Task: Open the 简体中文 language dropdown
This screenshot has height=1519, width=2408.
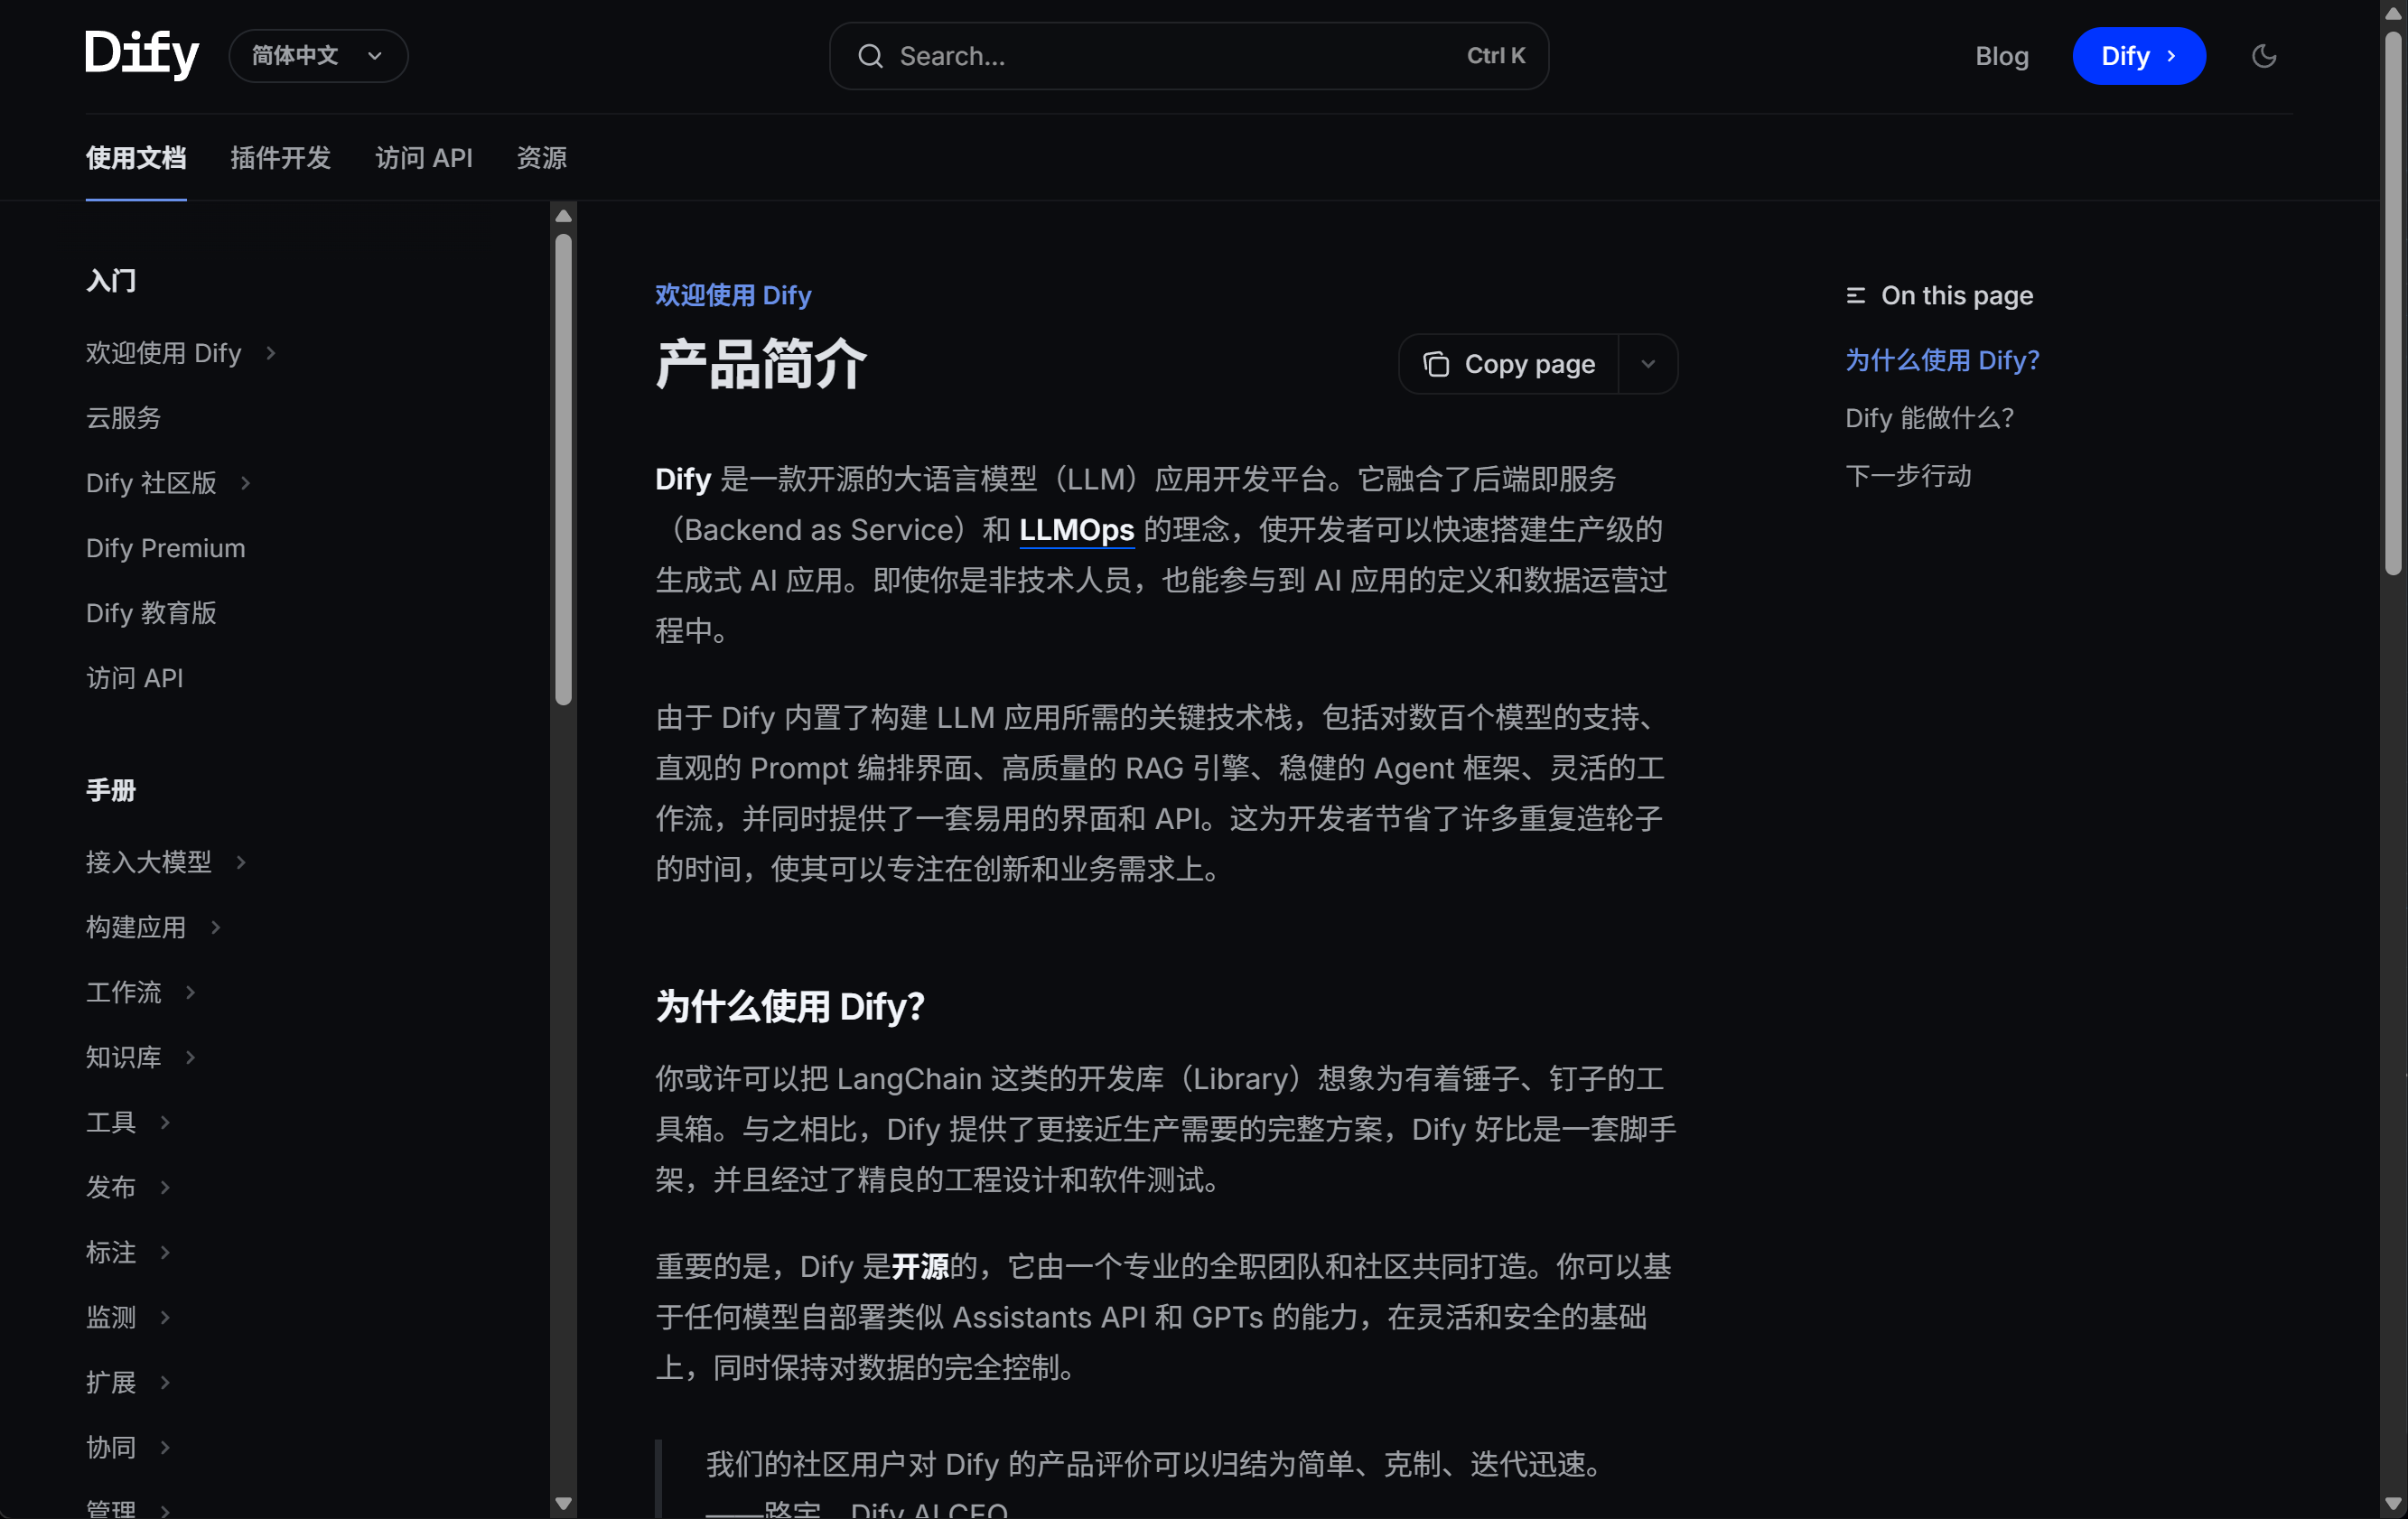Action: [x=318, y=56]
